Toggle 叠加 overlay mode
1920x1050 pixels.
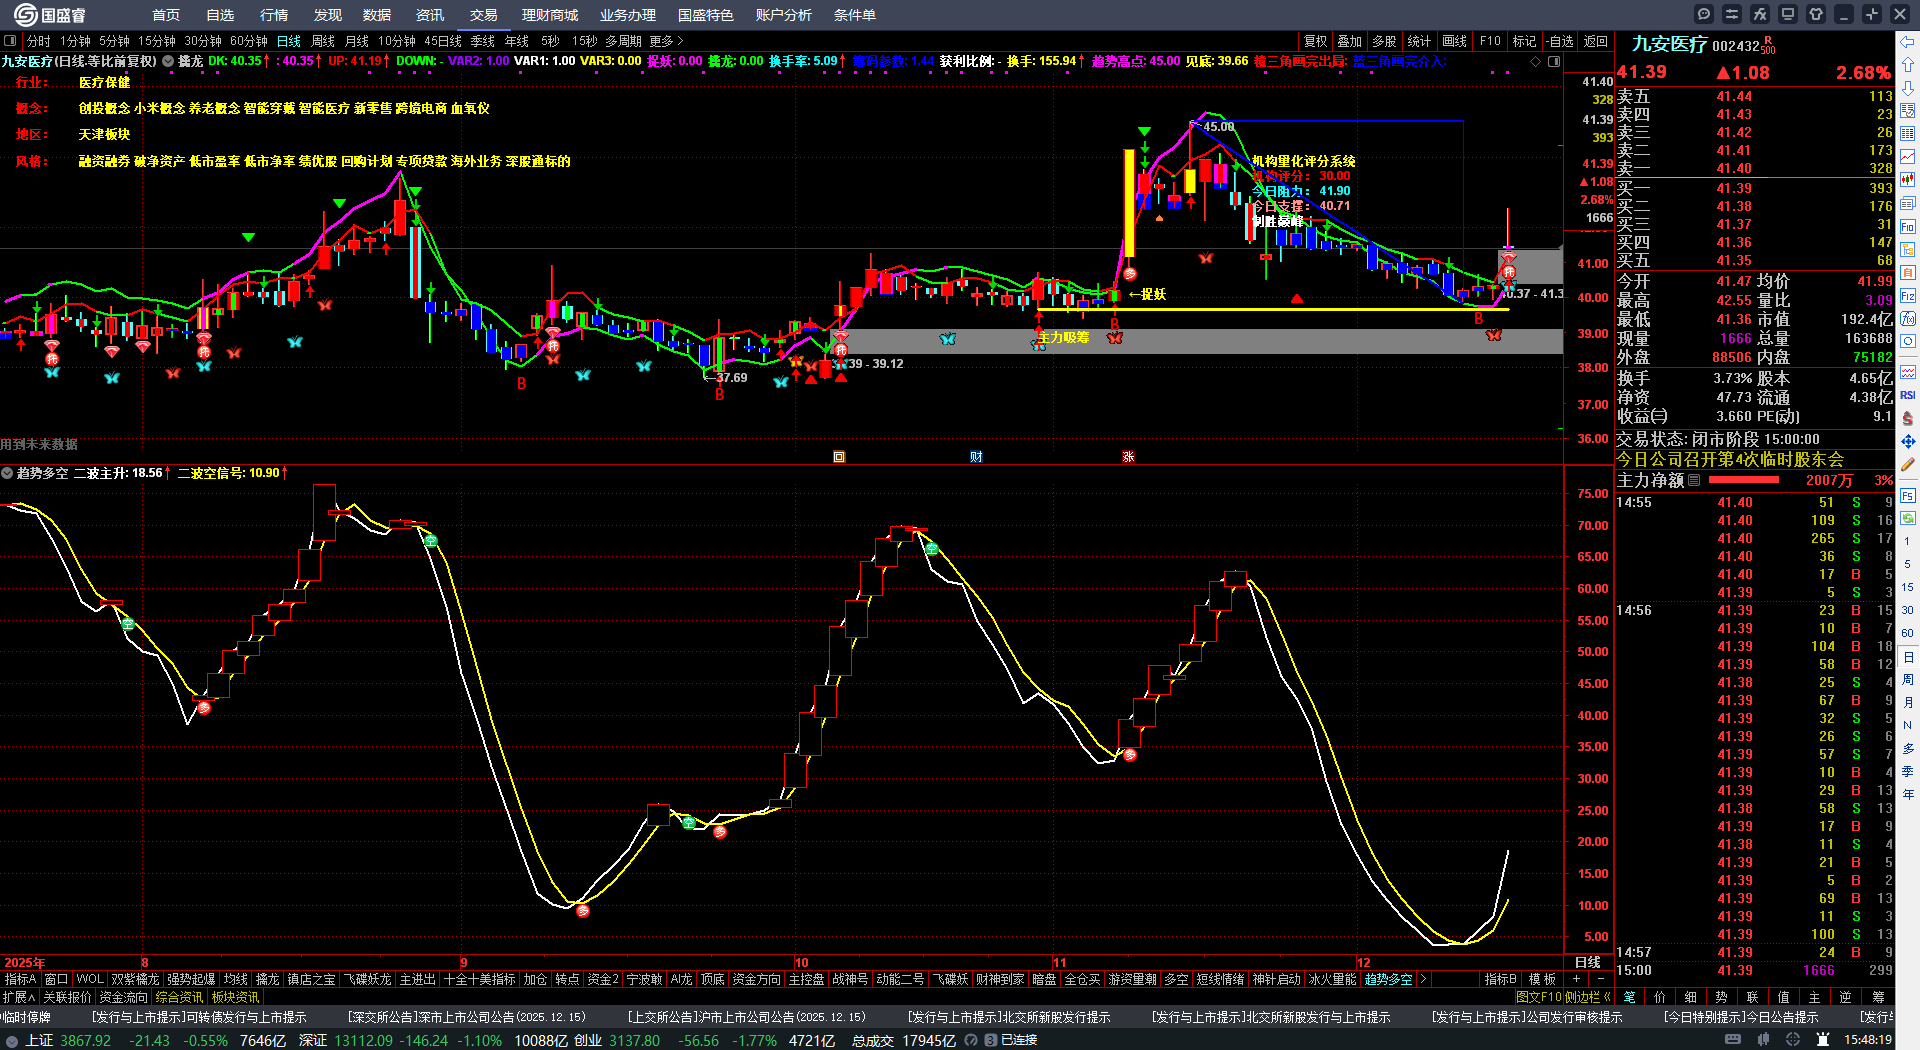(1350, 41)
